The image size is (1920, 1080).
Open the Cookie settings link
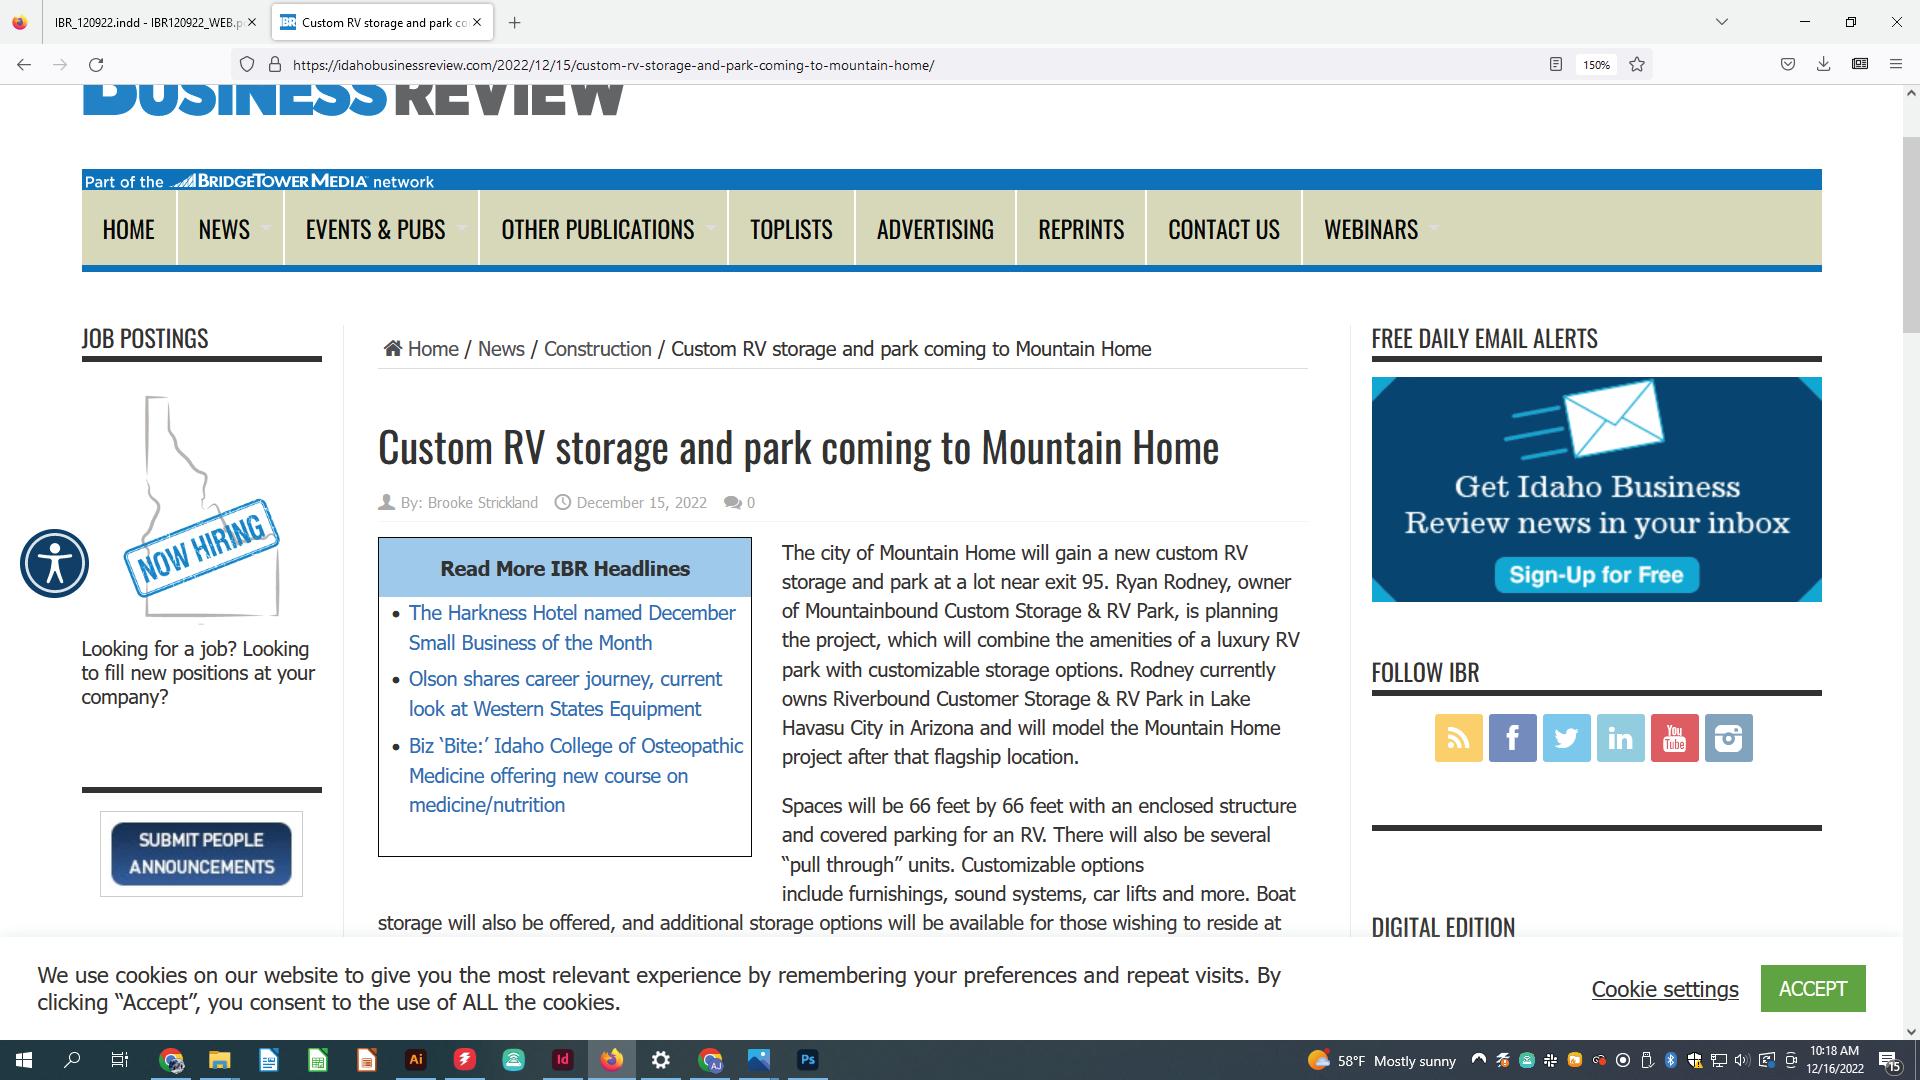(1665, 989)
